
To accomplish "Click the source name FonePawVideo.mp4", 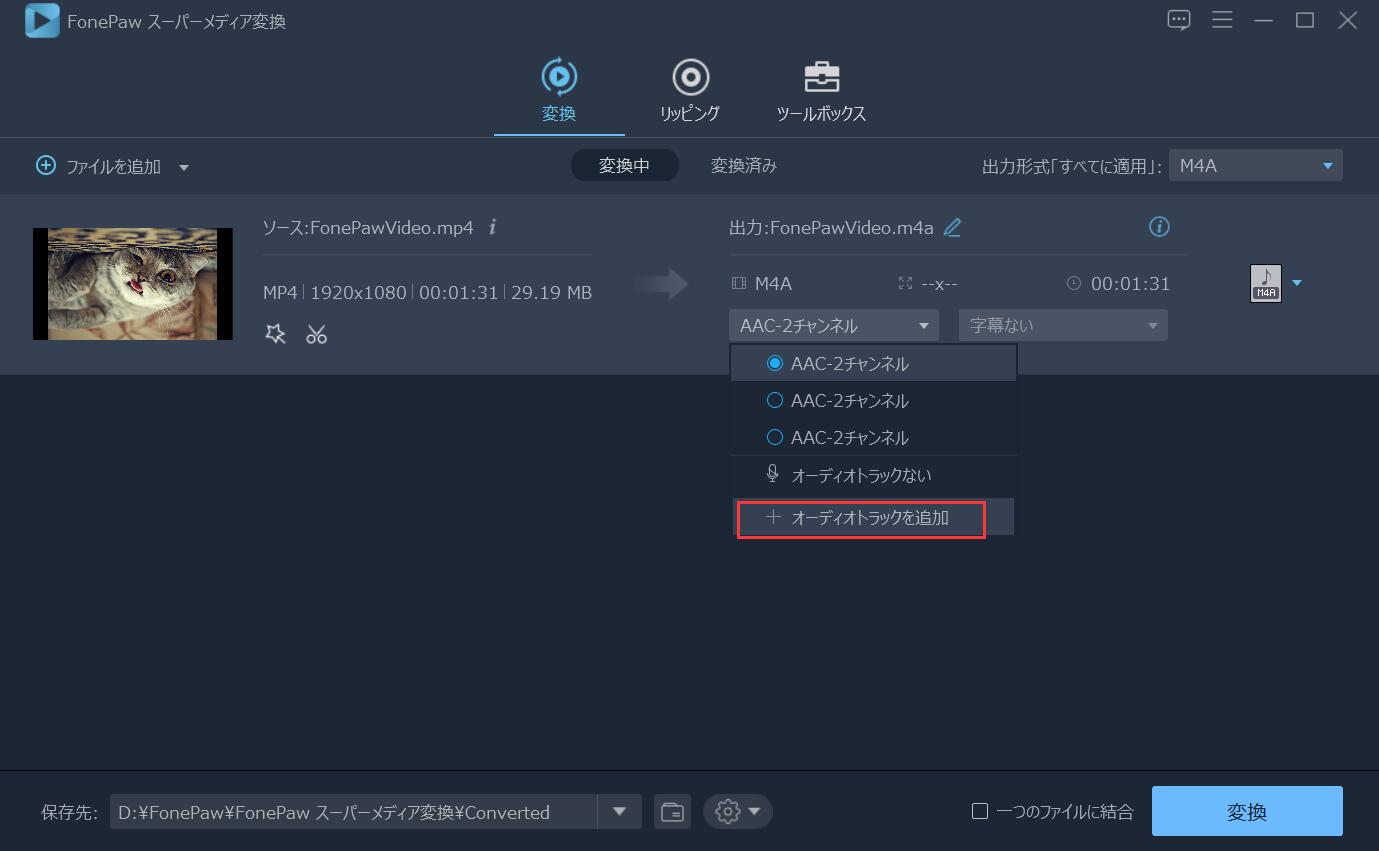I will (391, 227).
